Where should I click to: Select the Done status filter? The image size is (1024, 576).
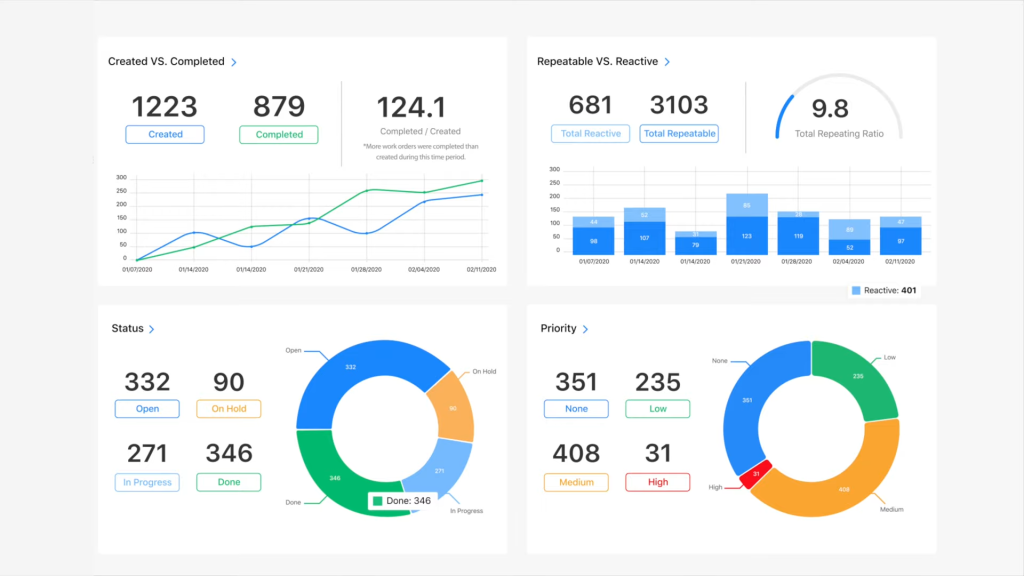tap(228, 482)
